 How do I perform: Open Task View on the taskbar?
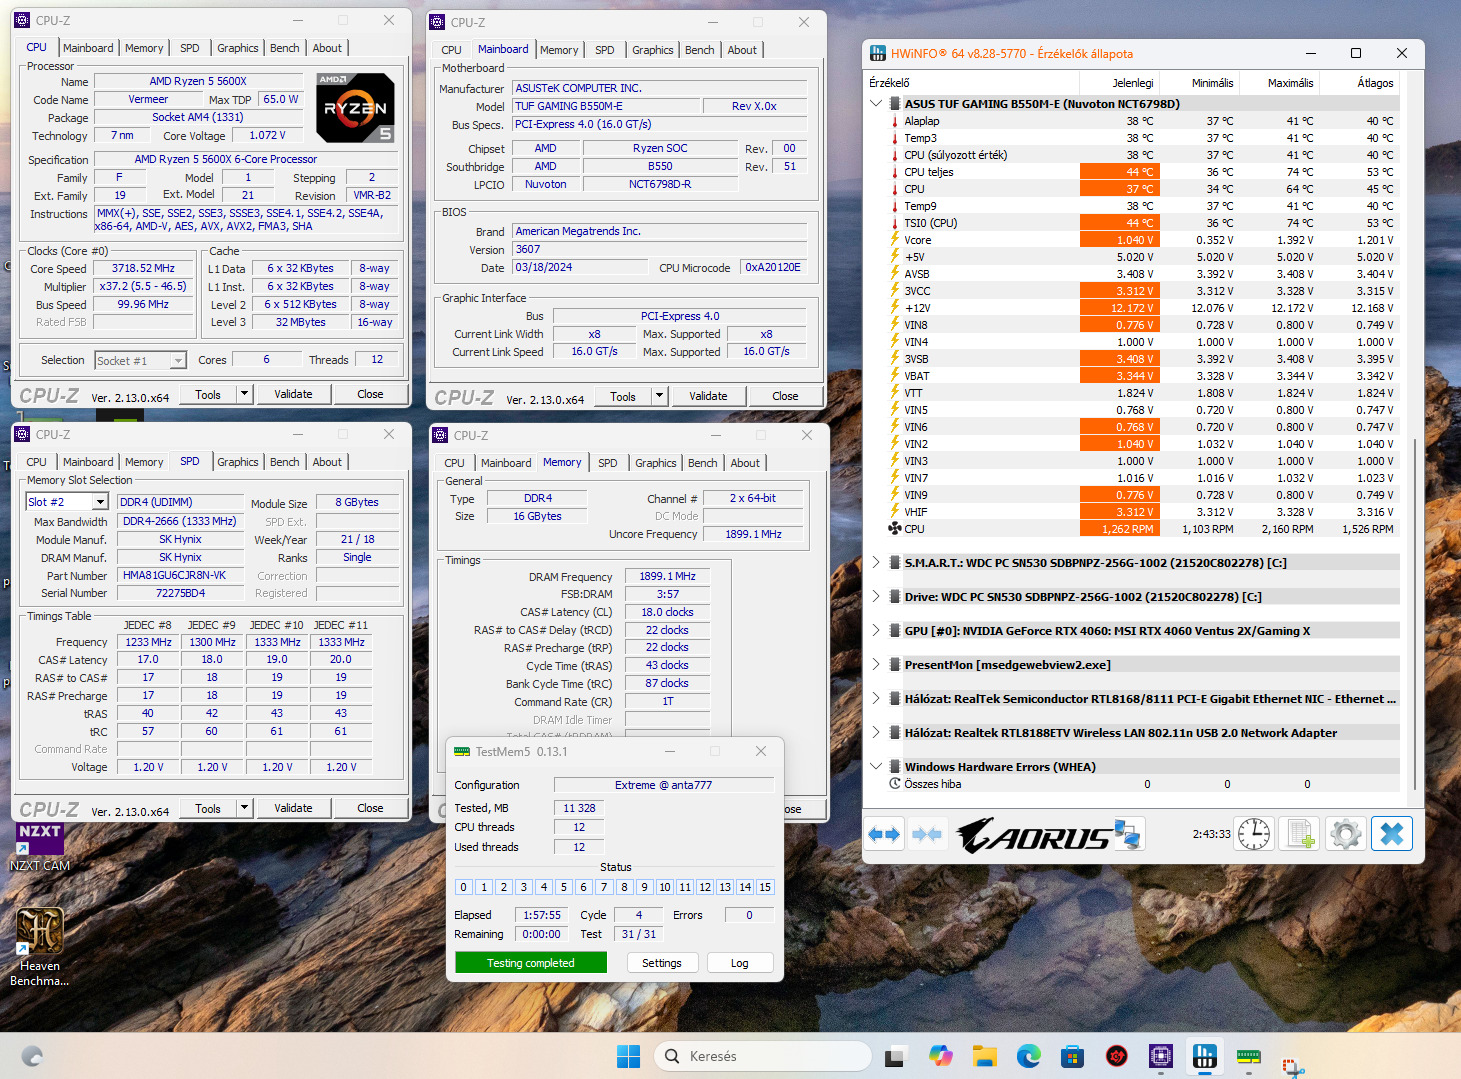pyautogui.click(x=895, y=1056)
